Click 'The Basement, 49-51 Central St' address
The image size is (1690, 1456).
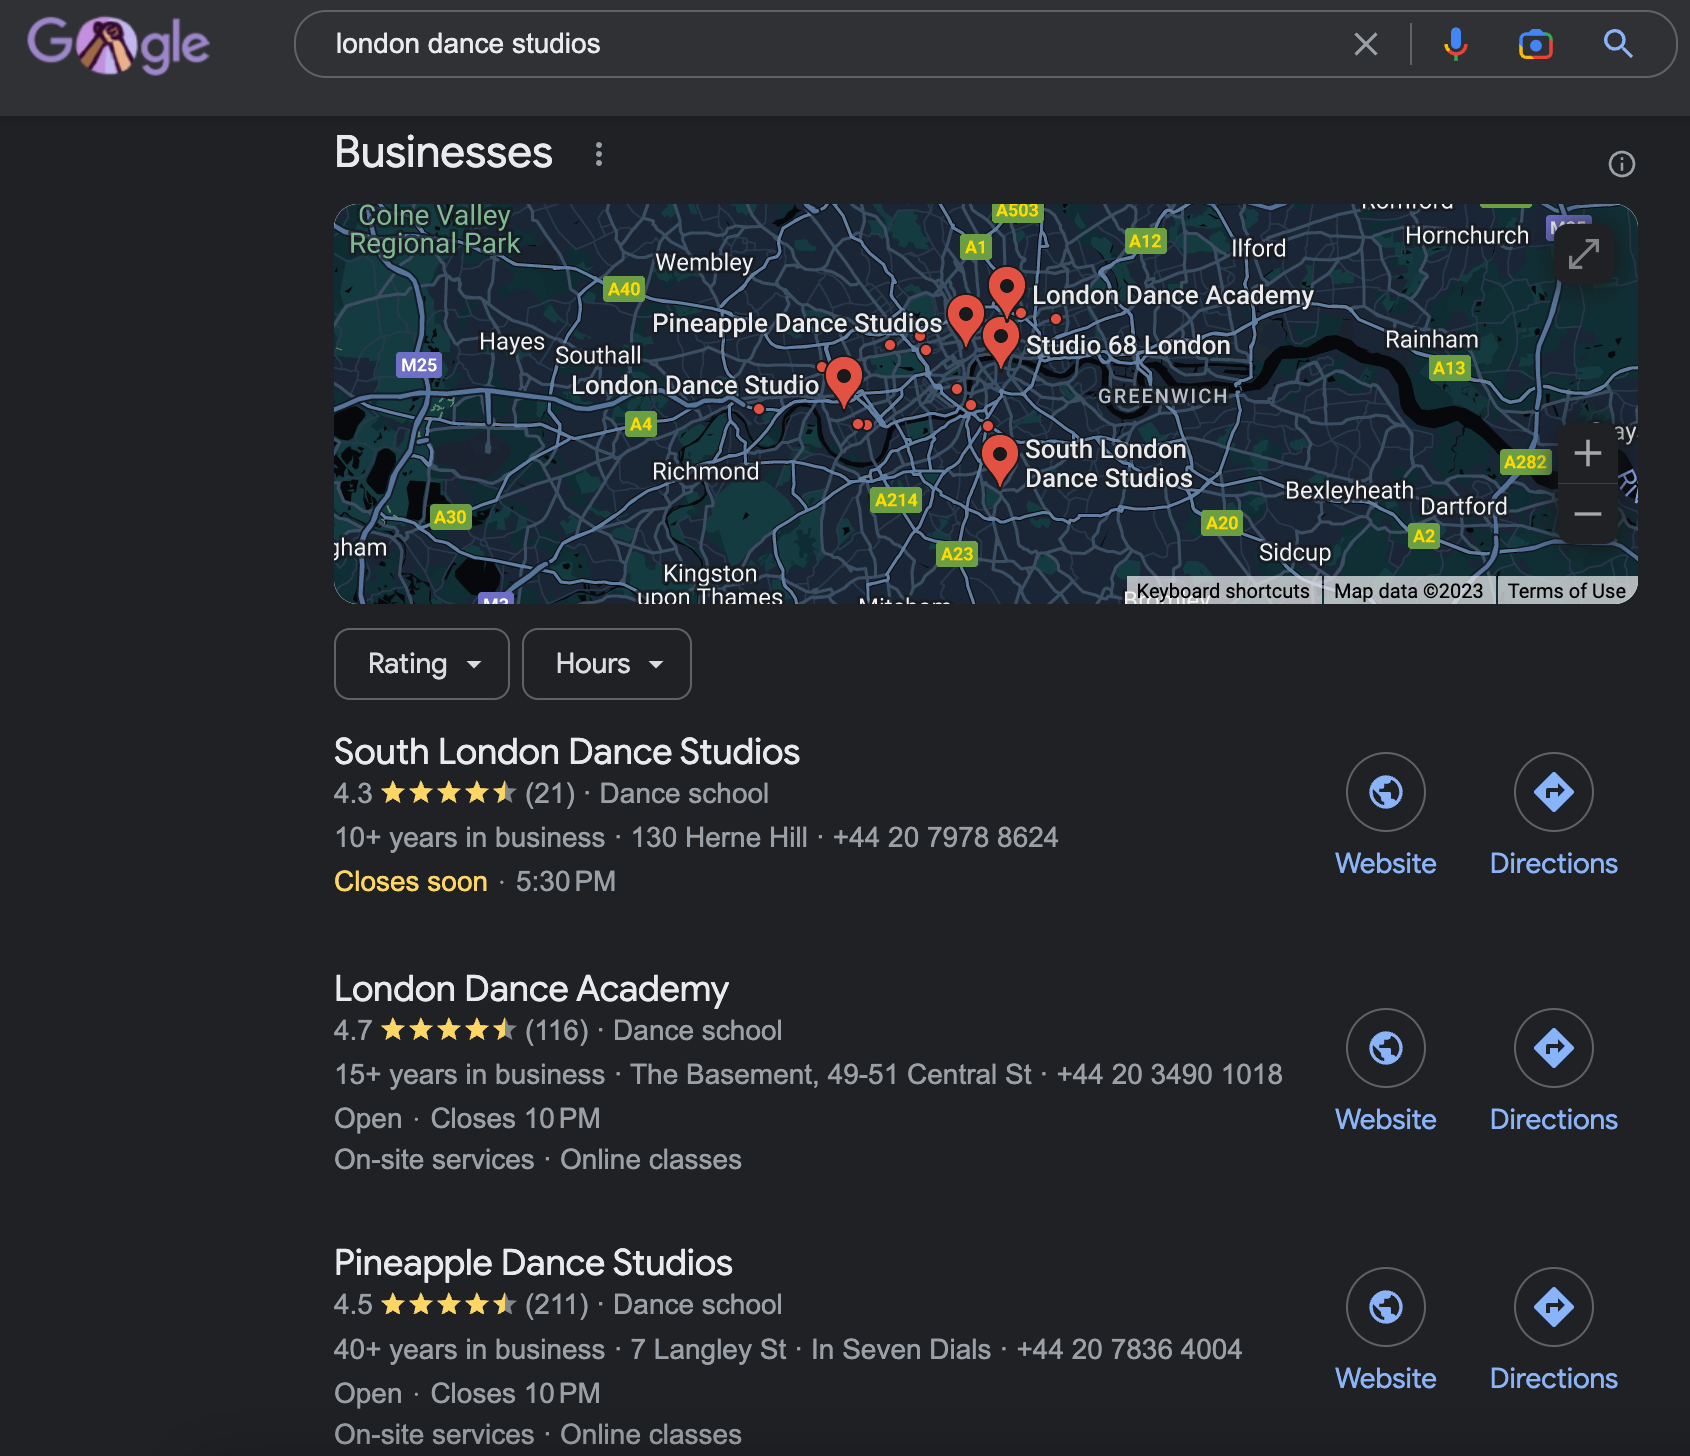[831, 1074]
